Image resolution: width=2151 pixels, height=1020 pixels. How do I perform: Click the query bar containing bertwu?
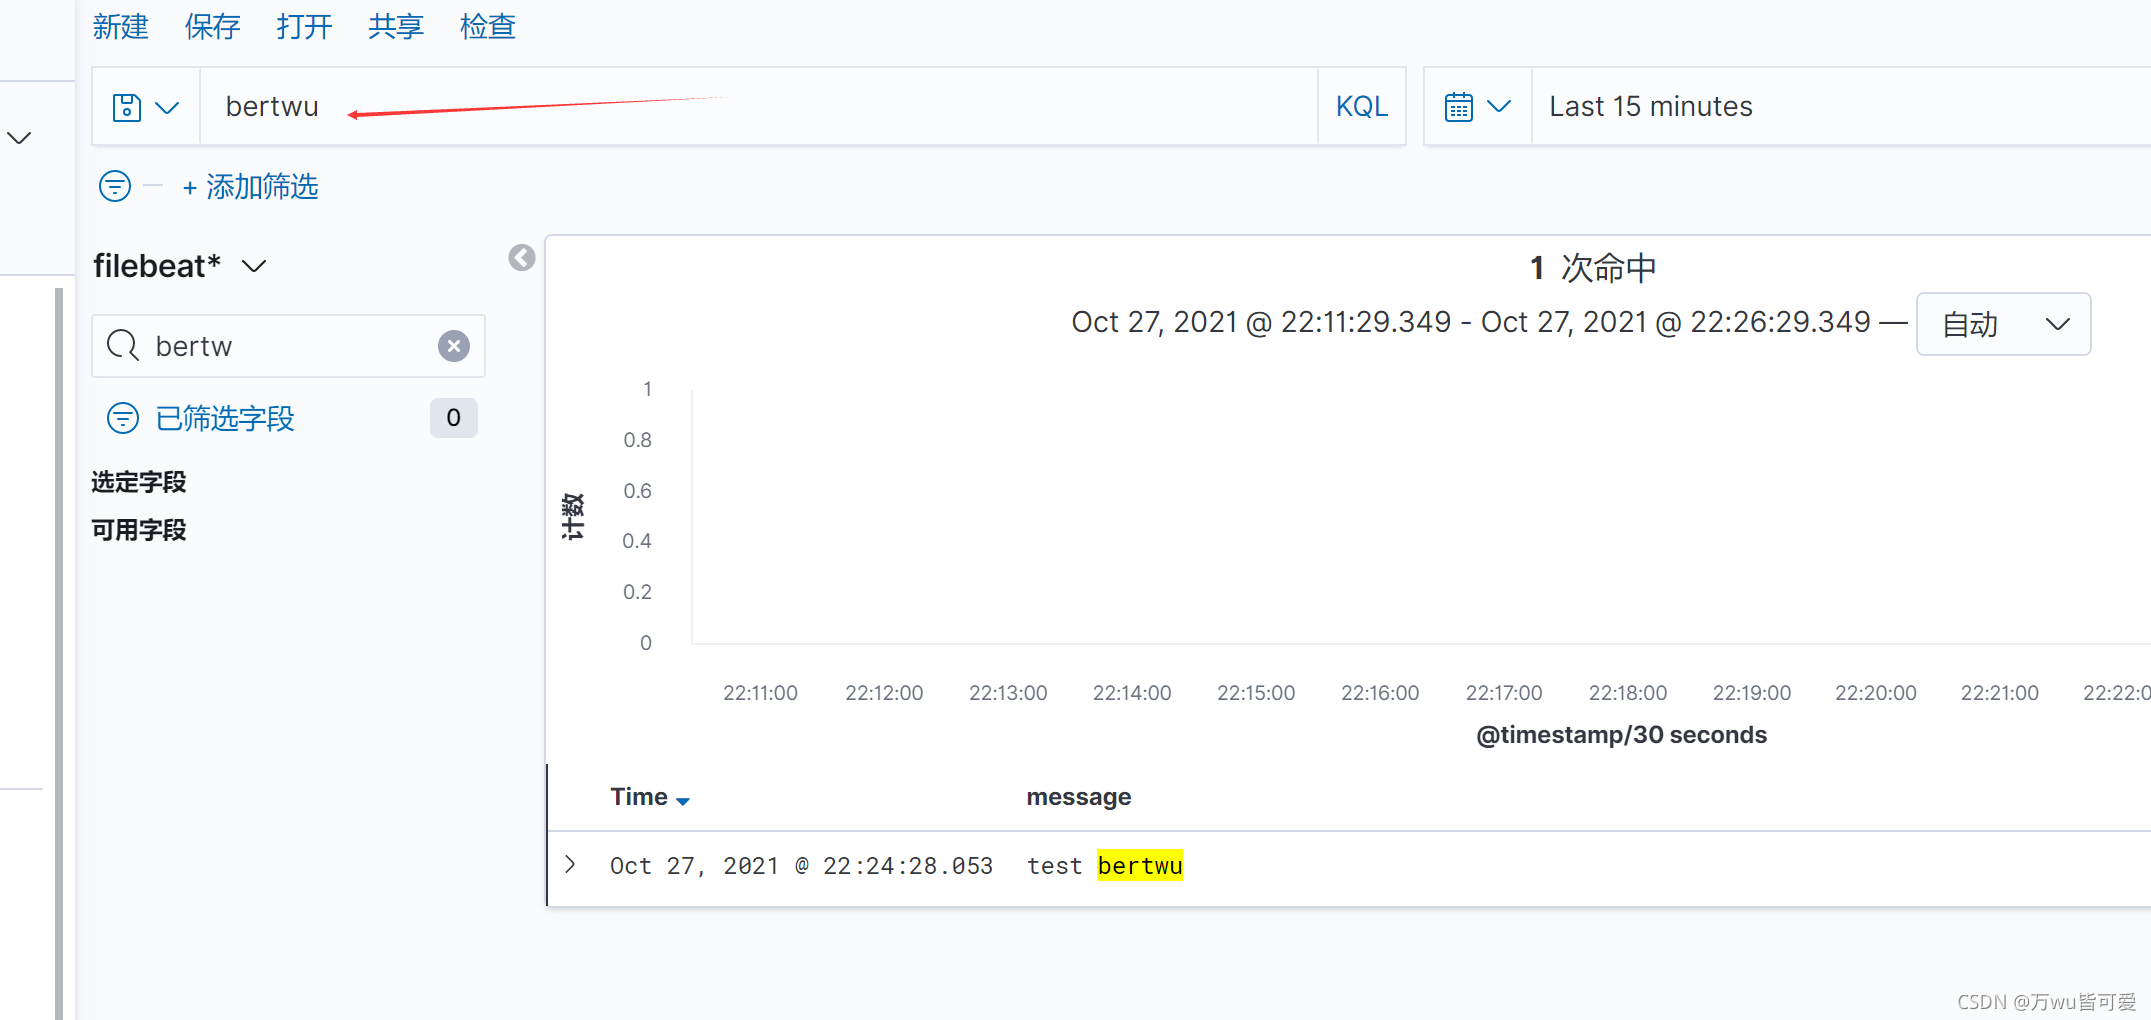[758, 107]
